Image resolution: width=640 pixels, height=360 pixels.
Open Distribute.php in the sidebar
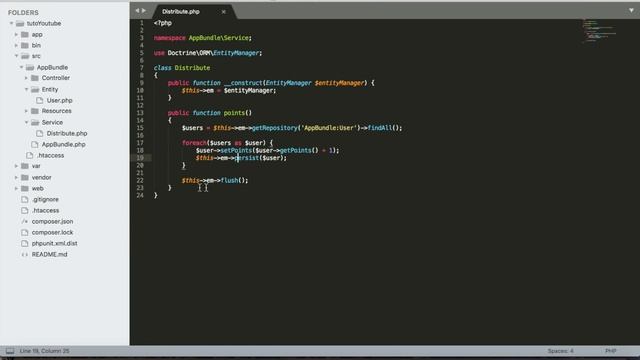pyautogui.click(x=67, y=133)
